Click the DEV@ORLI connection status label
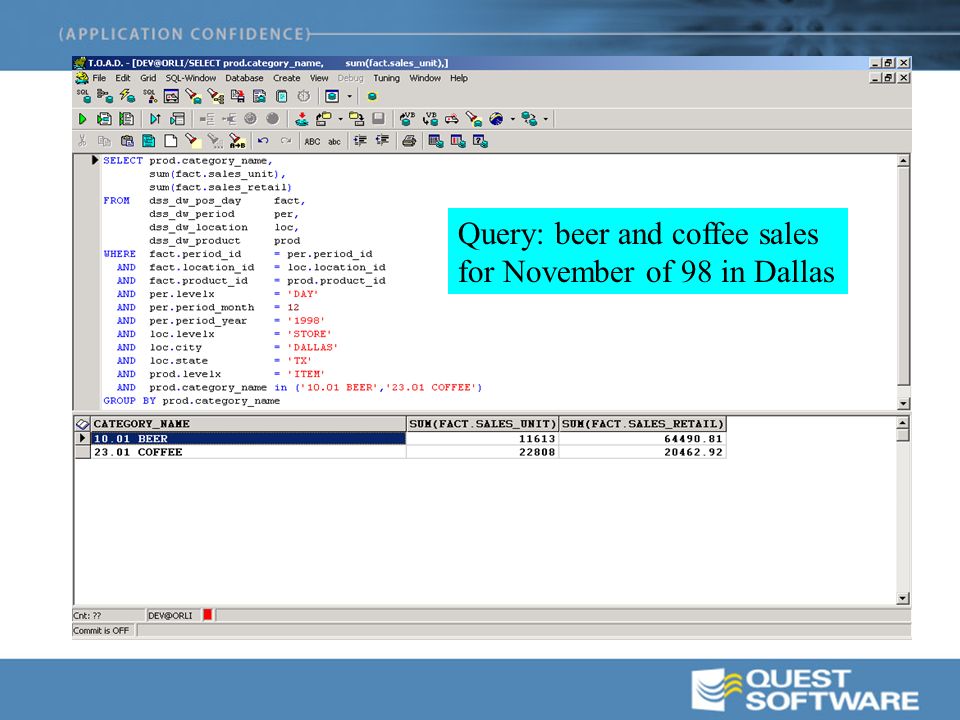Image resolution: width=960 pixels, height=720 pixels. pos(170,615)
